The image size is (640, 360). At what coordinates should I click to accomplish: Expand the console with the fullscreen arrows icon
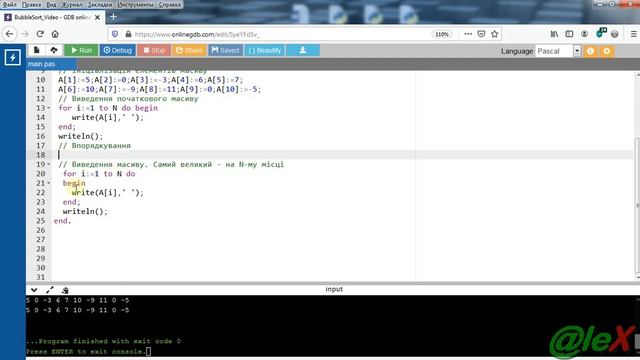[x=50, y=290]
